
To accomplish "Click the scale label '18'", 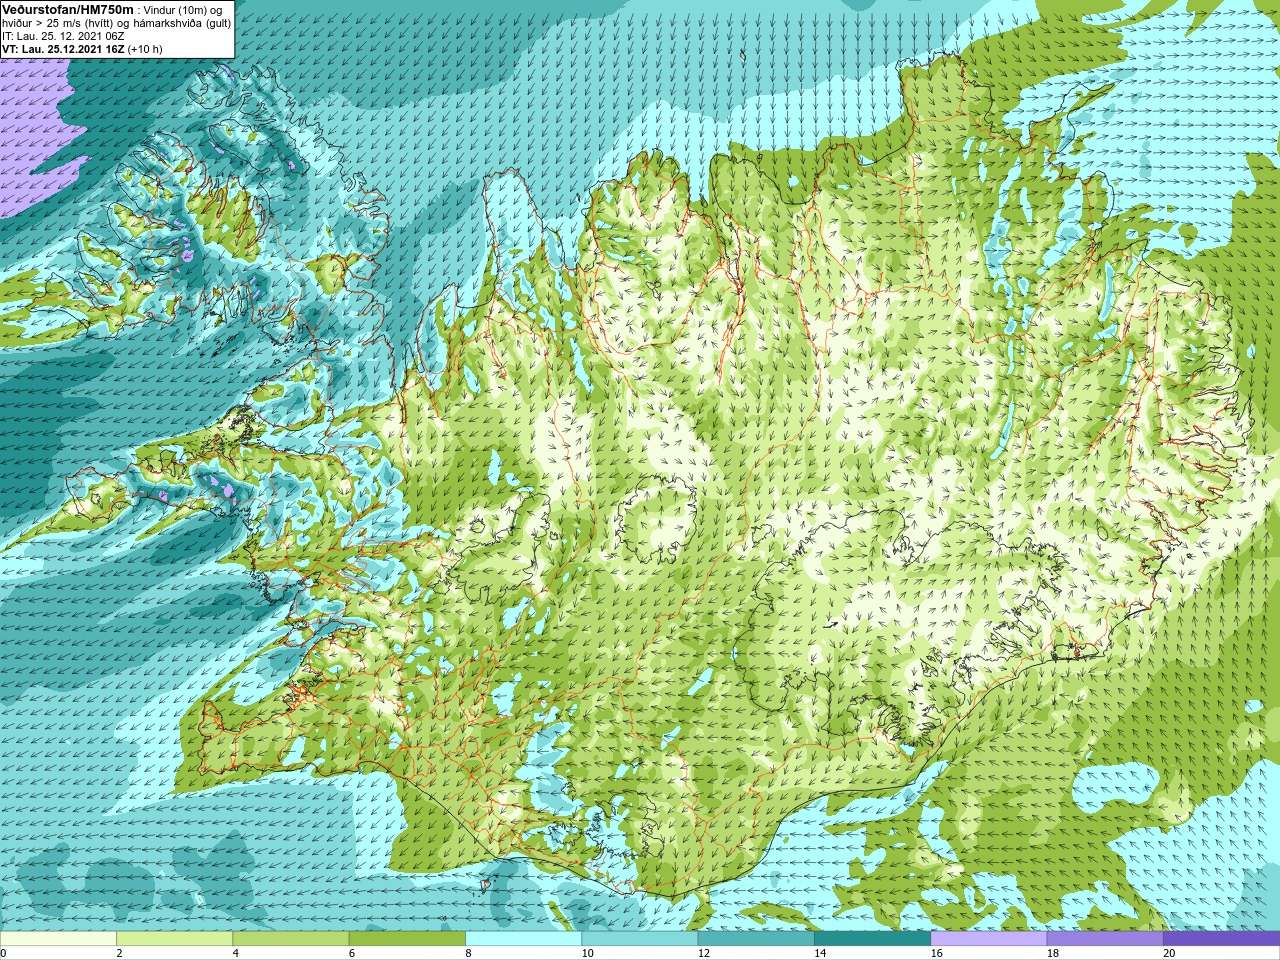I will pos(1053,953).
